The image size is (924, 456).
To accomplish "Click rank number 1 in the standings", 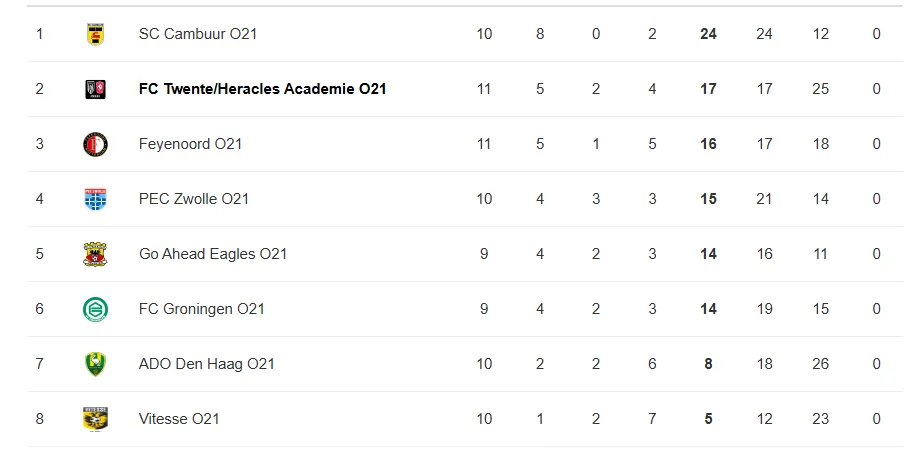I will pos(39,34).
